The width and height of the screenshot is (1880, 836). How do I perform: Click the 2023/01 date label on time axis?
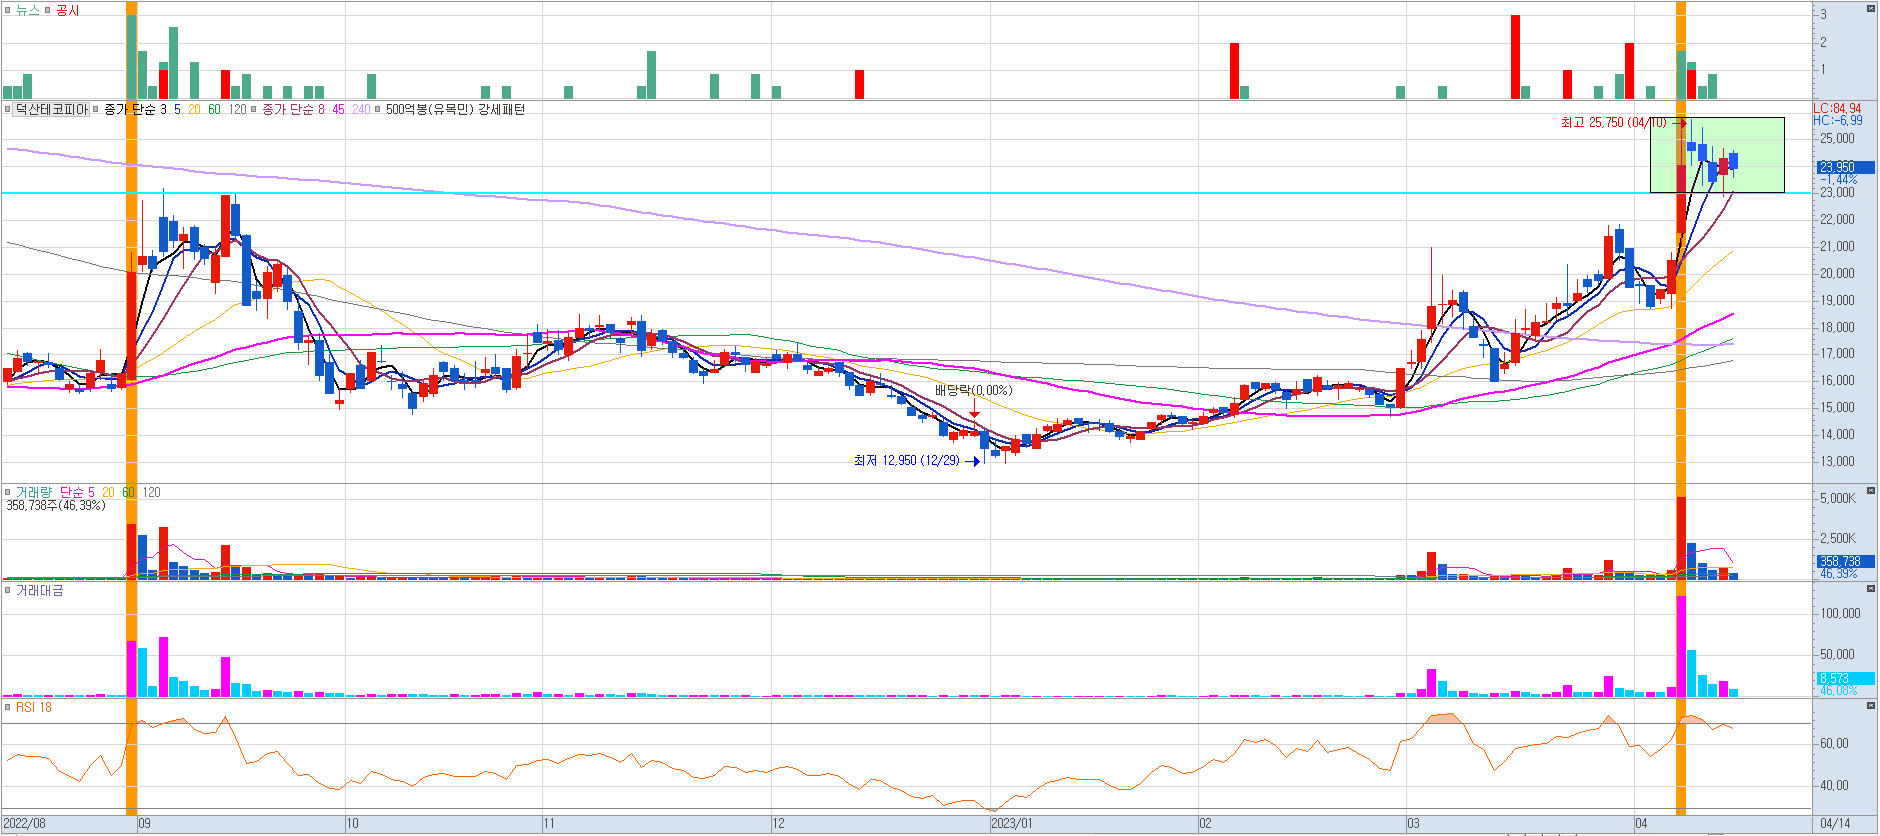tap(1012, 824)
